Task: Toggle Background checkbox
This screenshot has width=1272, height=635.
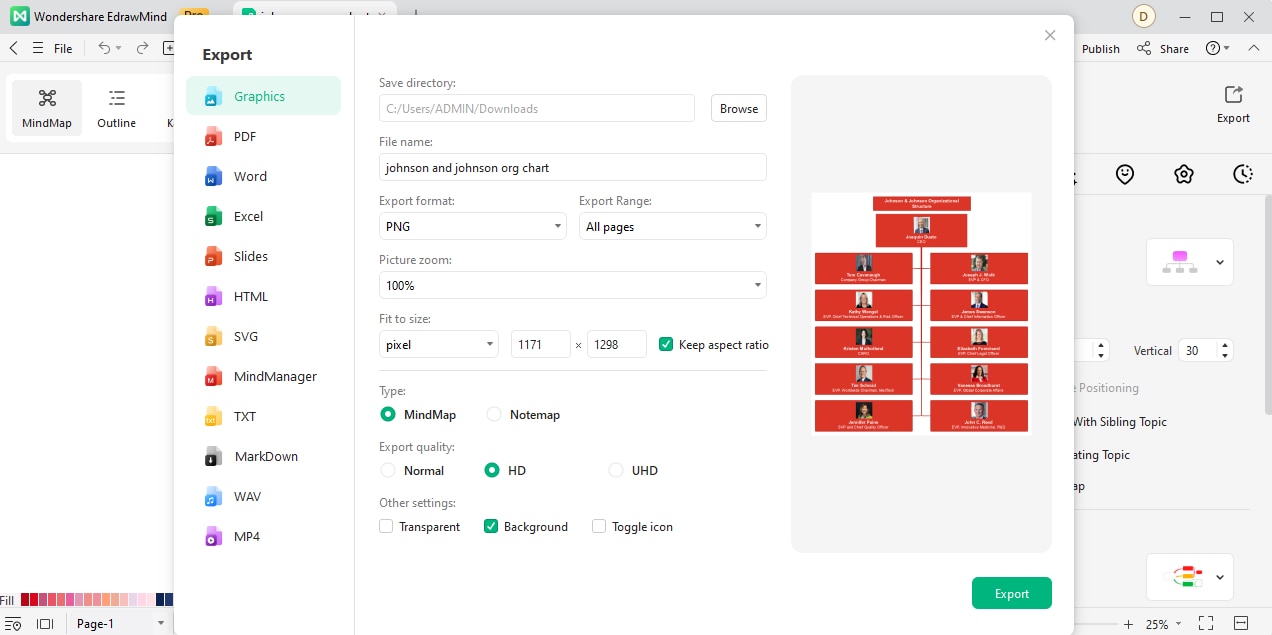Action: (491, 526)
